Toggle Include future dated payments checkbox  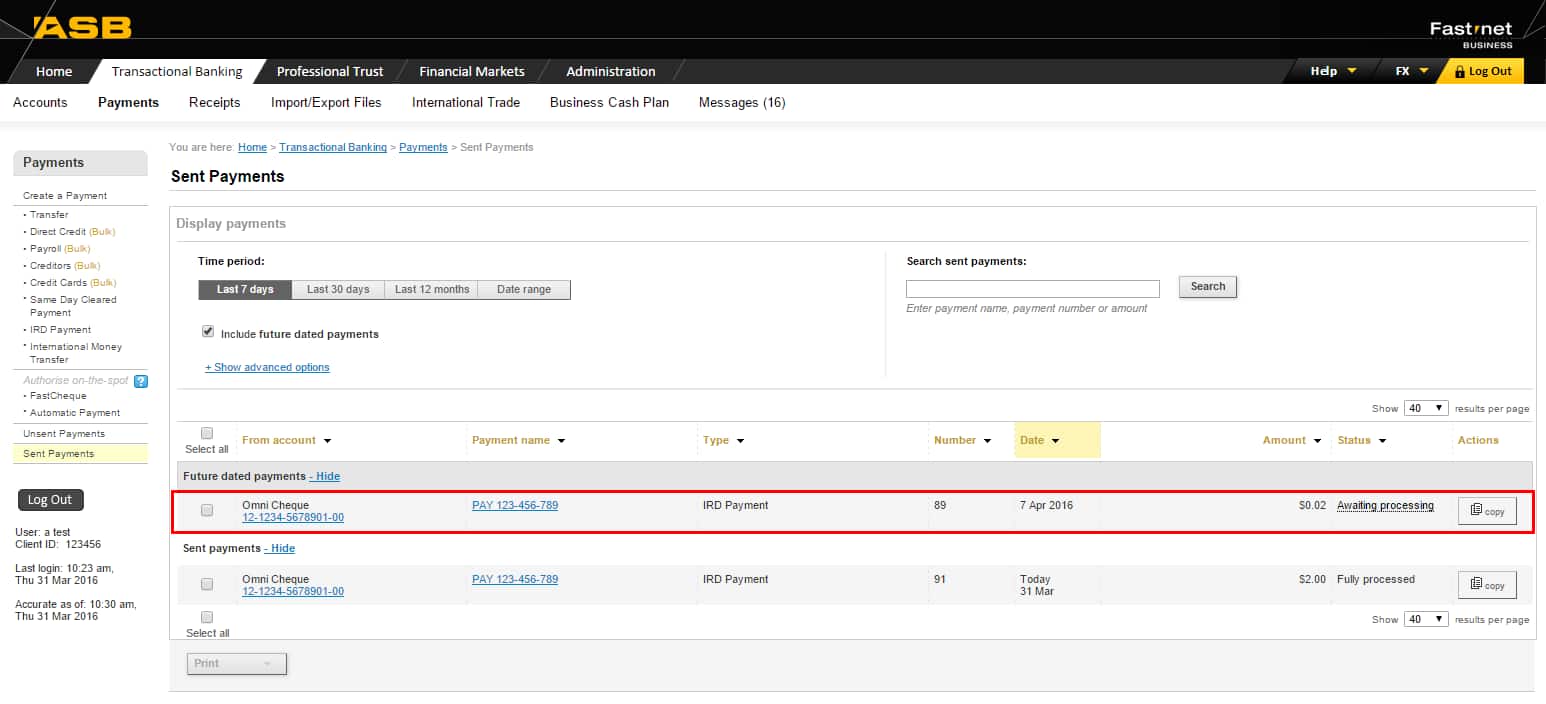coord(208,332)
